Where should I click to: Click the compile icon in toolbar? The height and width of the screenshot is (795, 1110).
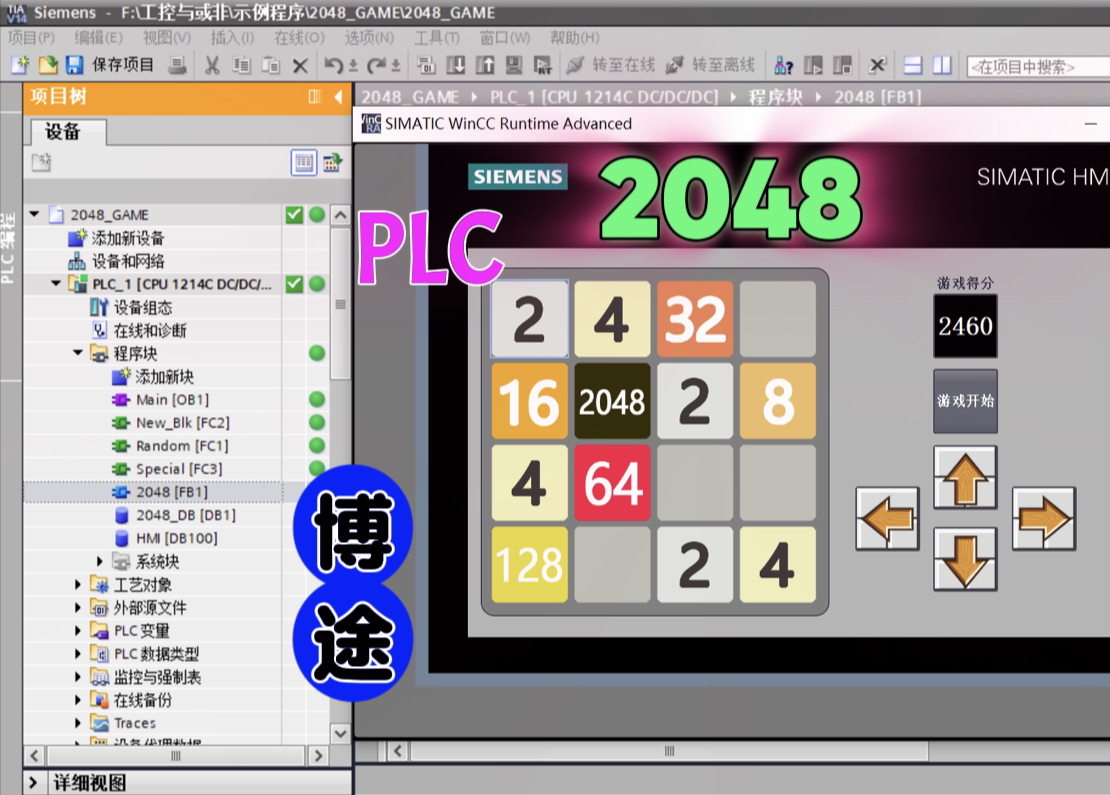[x=426, y=66]
